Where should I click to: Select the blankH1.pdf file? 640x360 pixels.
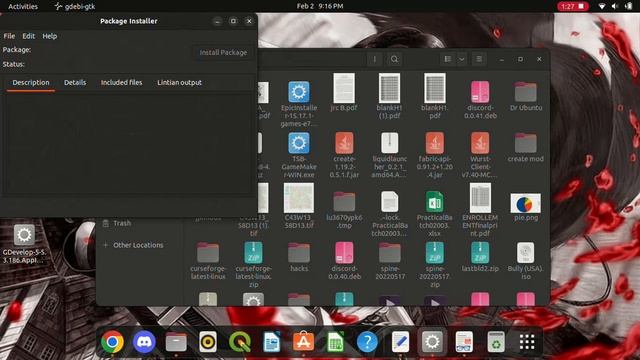tap(435, 96)
